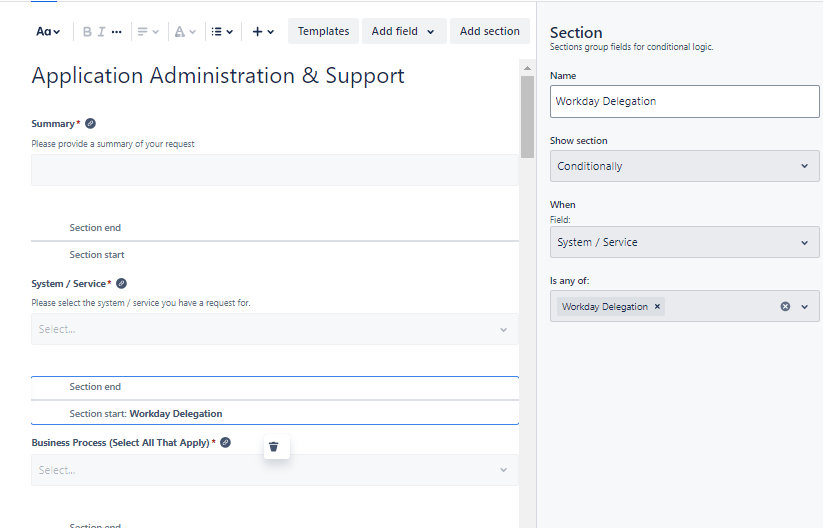Click into the Summary text field
The image size is (823, 528).
pyautogui.click(x=275, y=170)
